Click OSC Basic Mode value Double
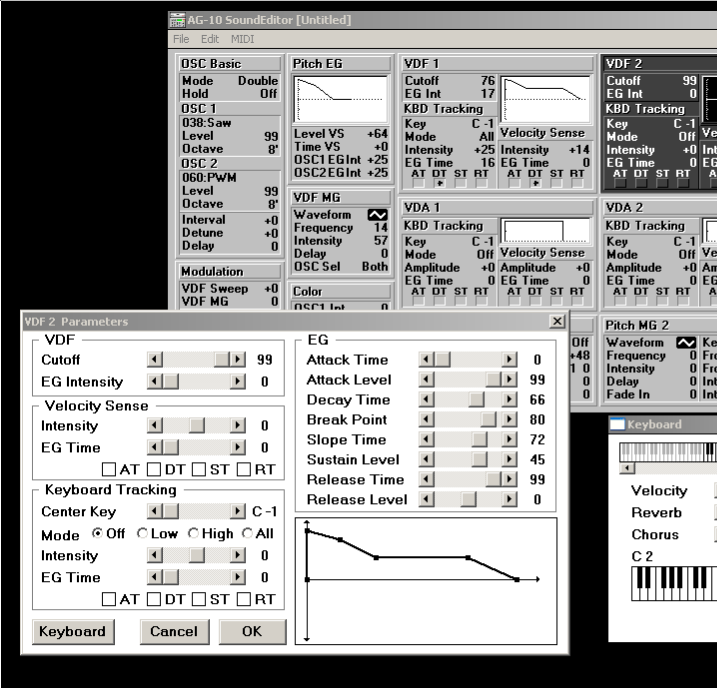The height and width of the screenshot is (688, 717). tap(258, 80)
